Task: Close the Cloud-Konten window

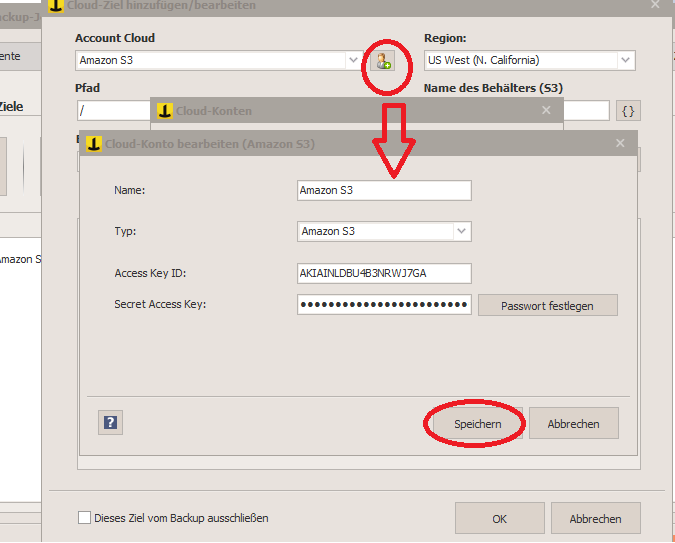Action: coord(546,110)
